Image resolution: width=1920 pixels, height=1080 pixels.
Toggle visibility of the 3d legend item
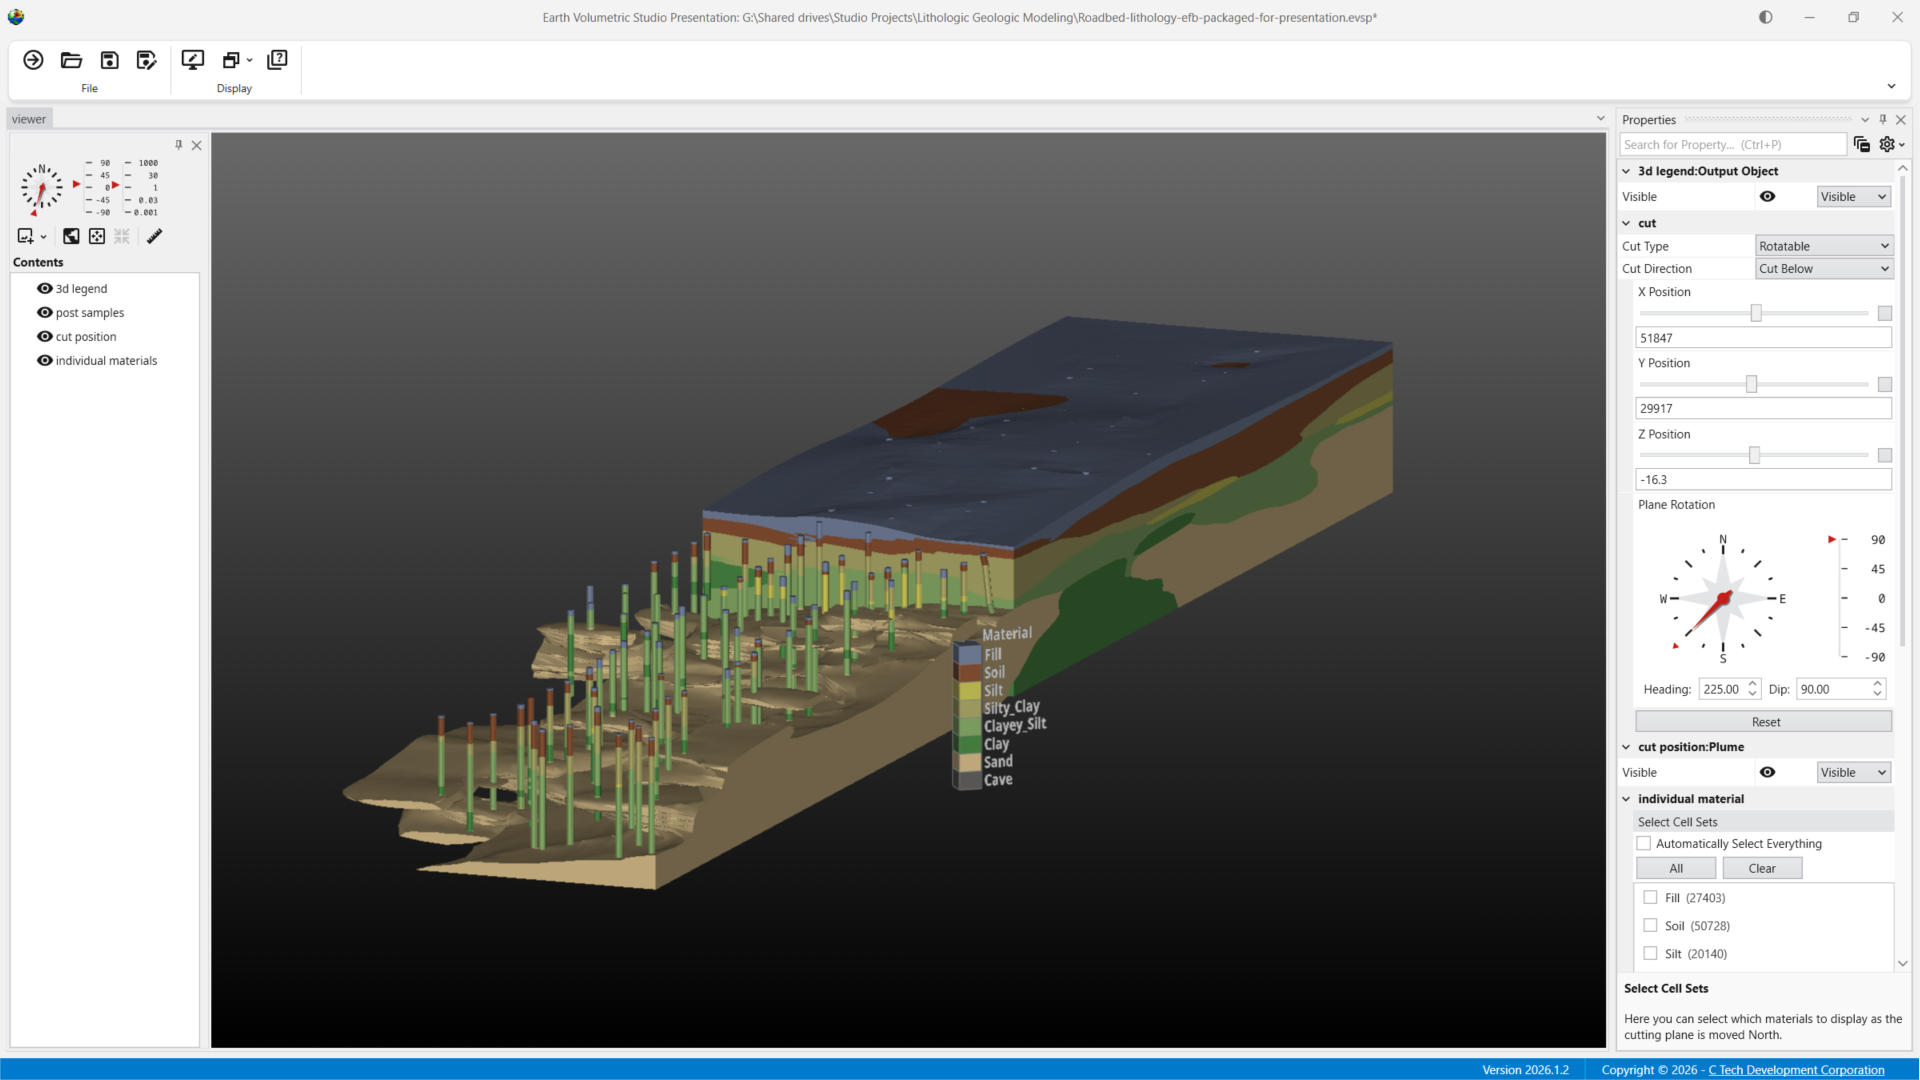(44, 288)
